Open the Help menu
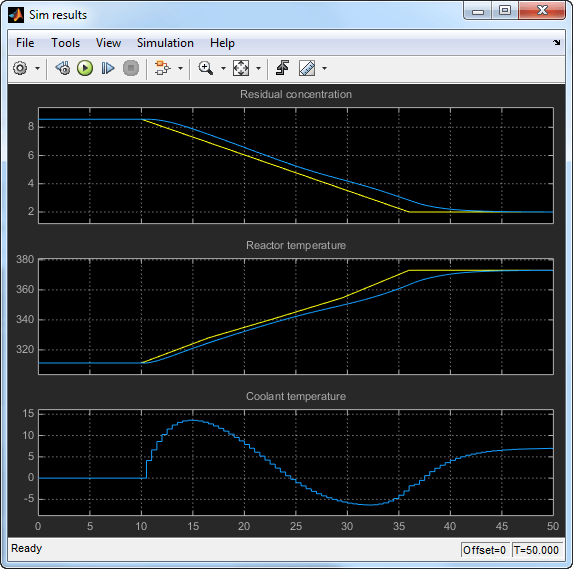 222,43
